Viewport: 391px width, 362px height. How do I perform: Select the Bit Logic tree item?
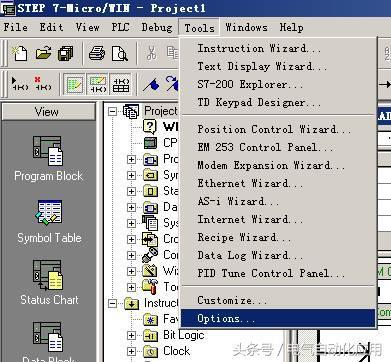click(174, 335)
